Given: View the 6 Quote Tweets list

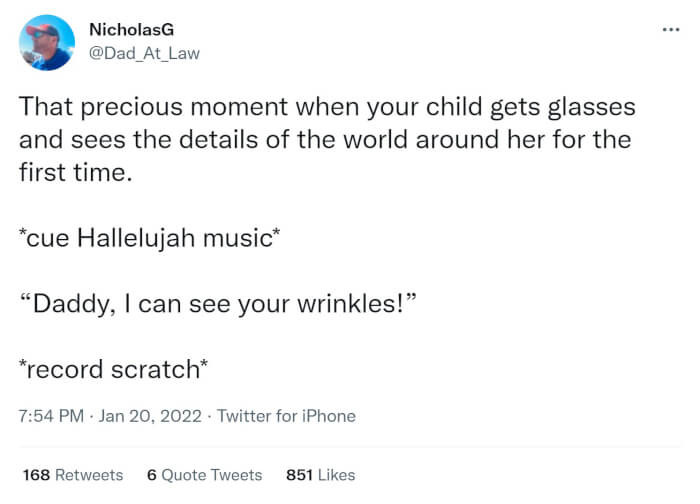Looking at the screenshot, I should [x=204, y=475].
